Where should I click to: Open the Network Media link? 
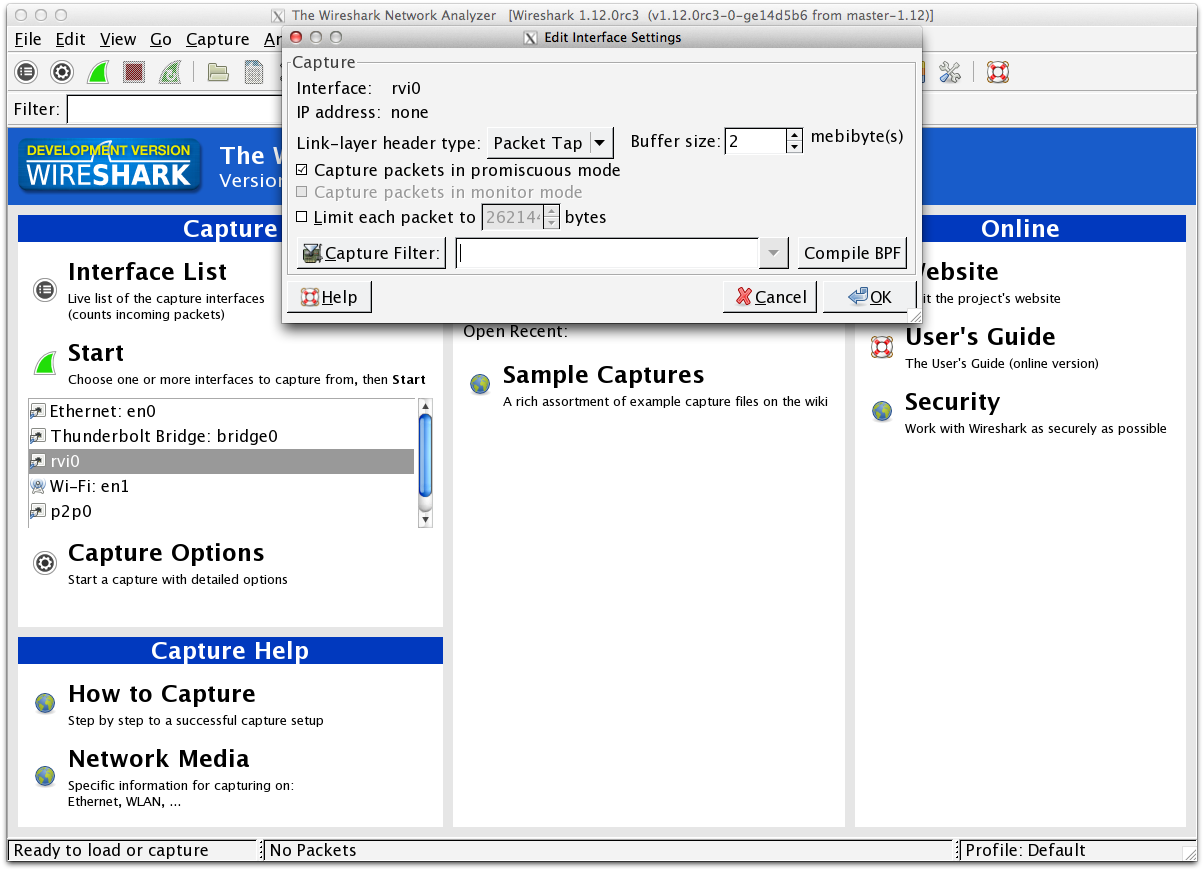pos(158,759)
